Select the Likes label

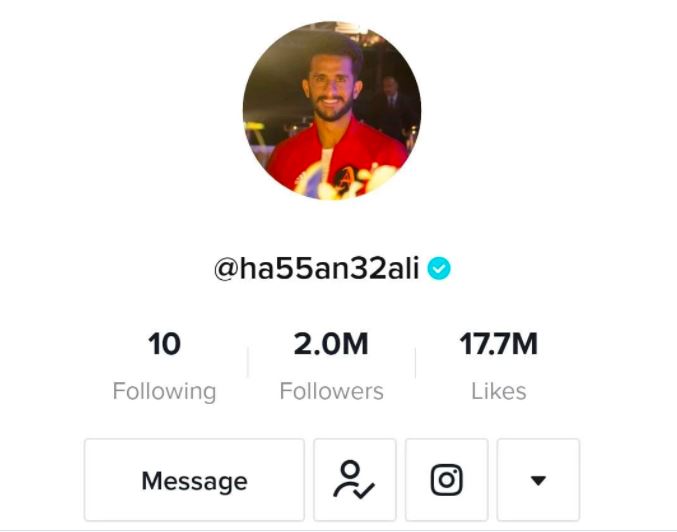499,391
